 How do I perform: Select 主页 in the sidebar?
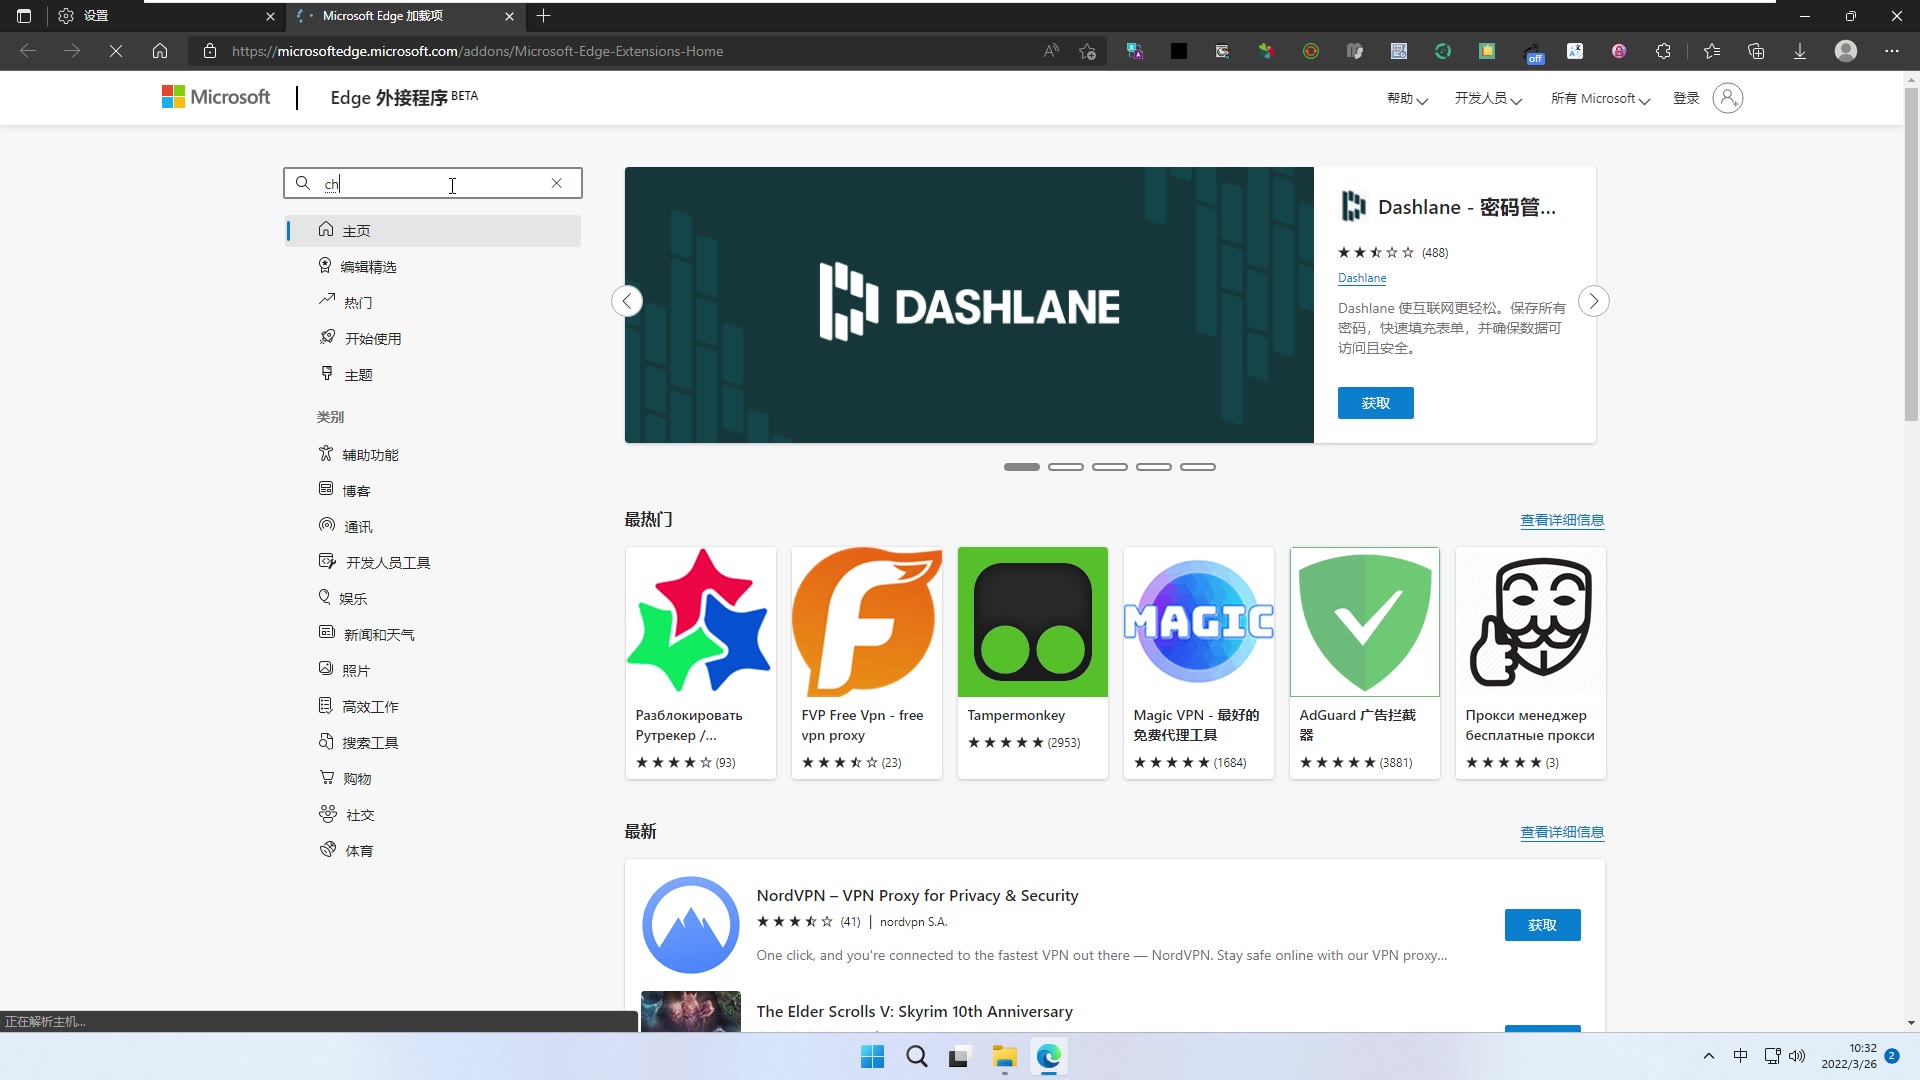tap(433, 231)
